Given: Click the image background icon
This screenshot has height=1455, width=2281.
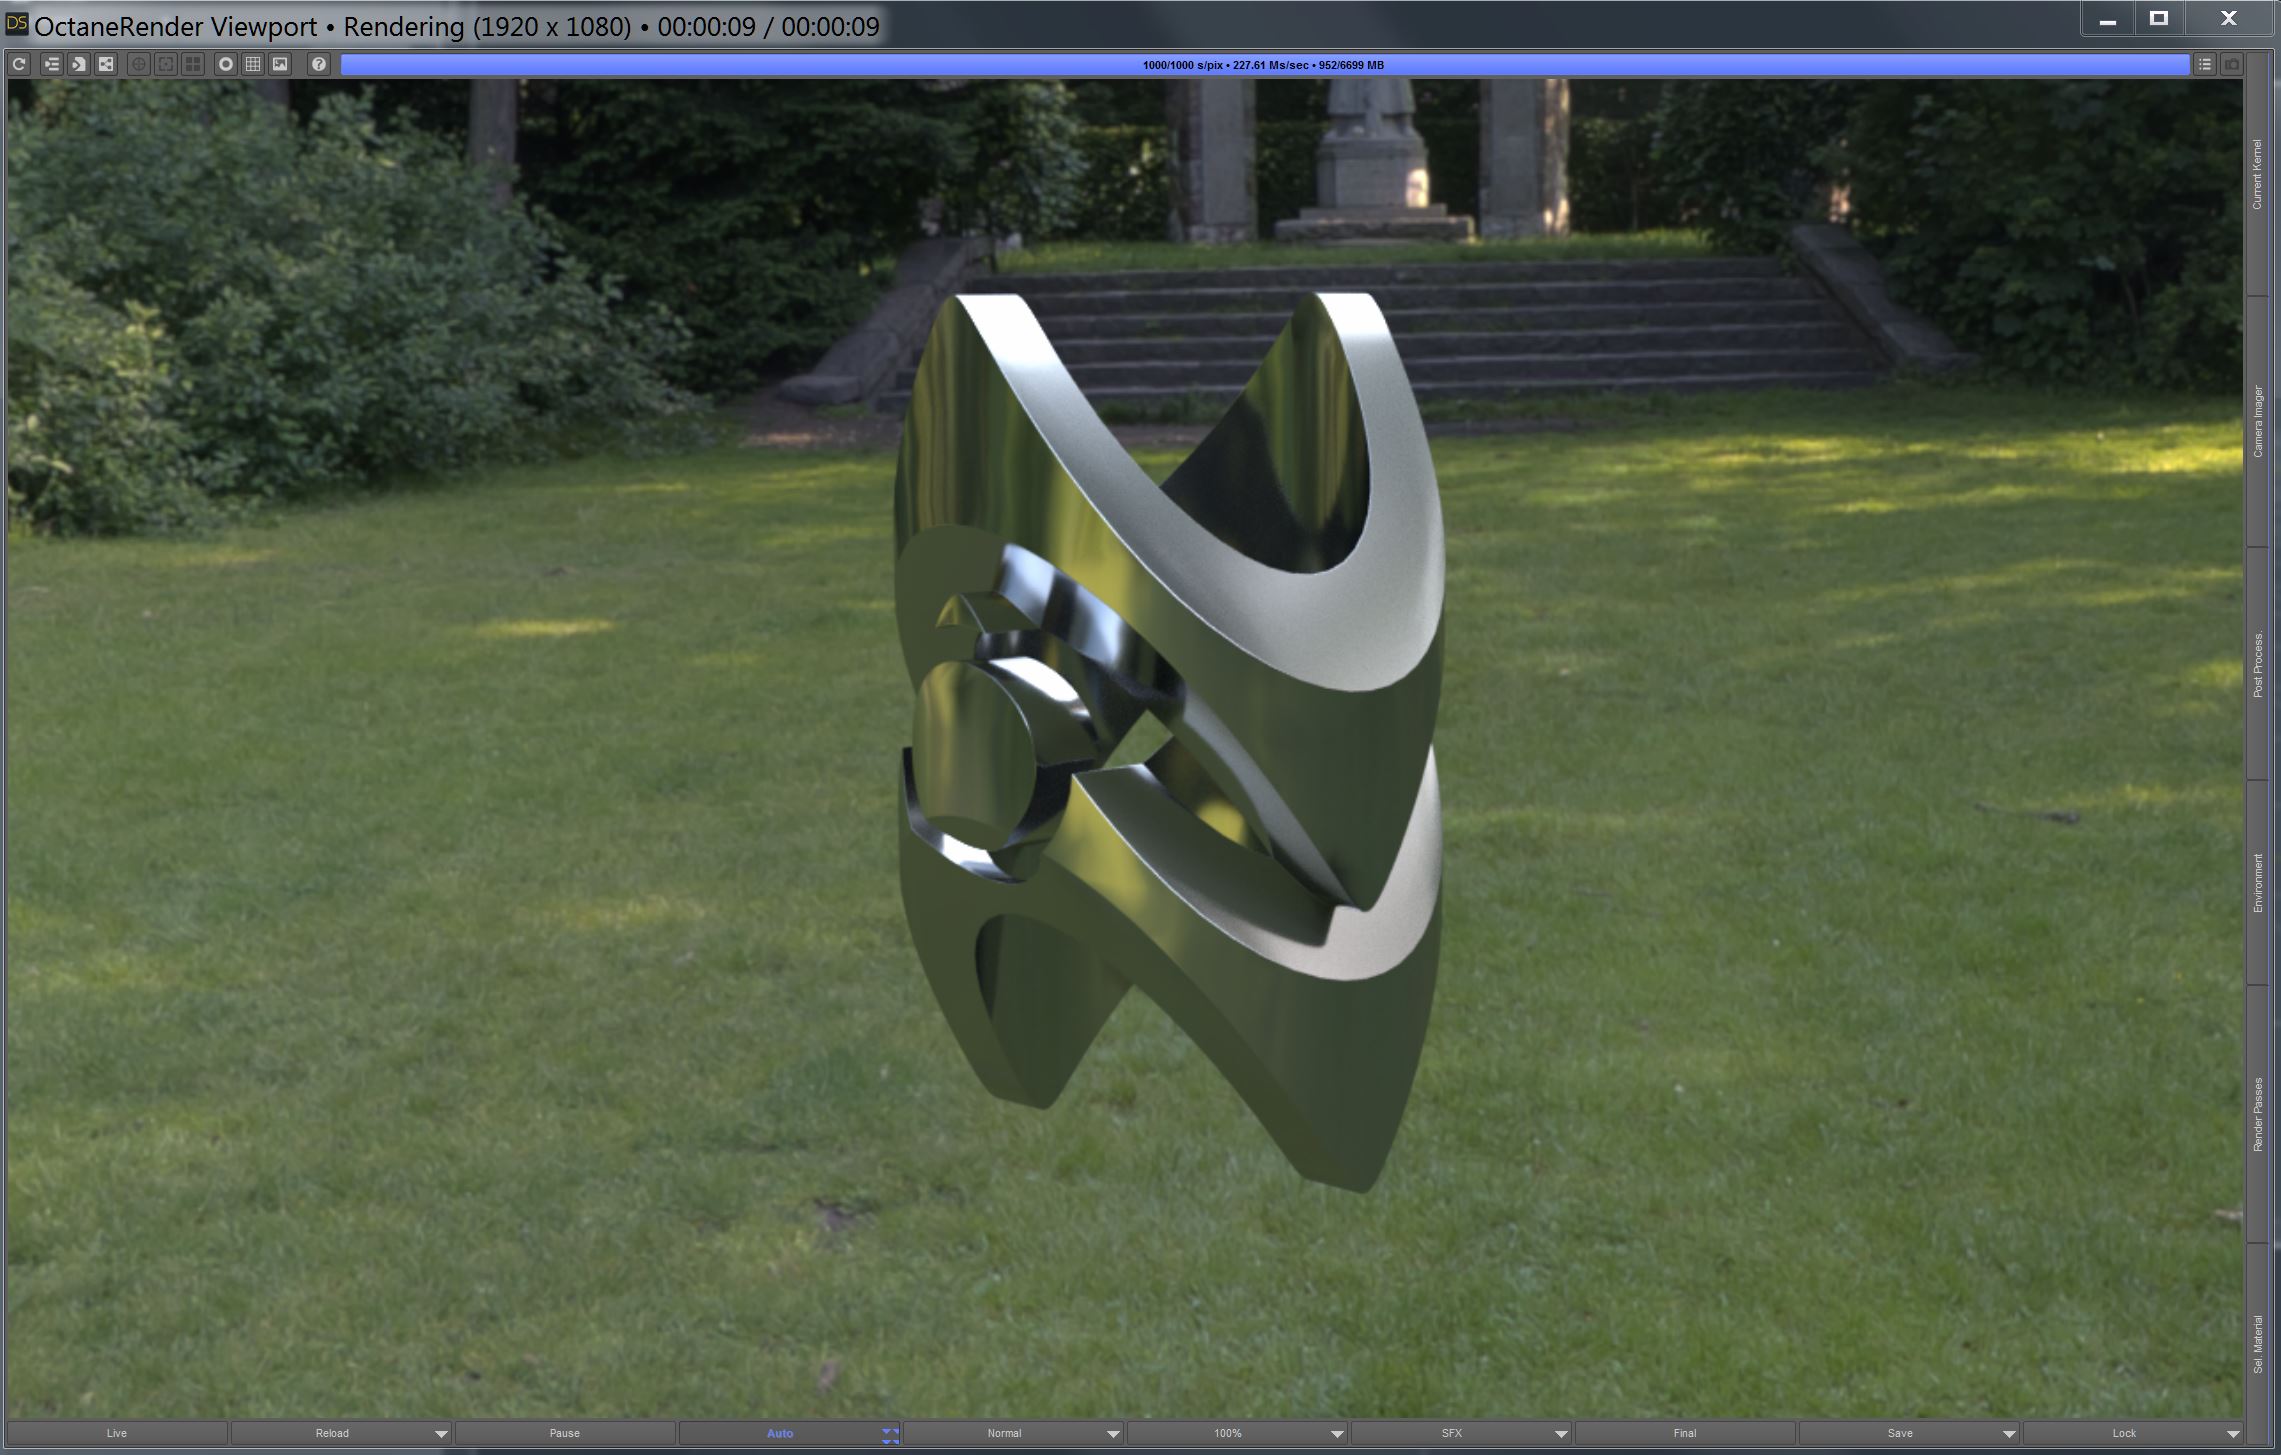Looking at the screenshot, I should tap(280, 65).
